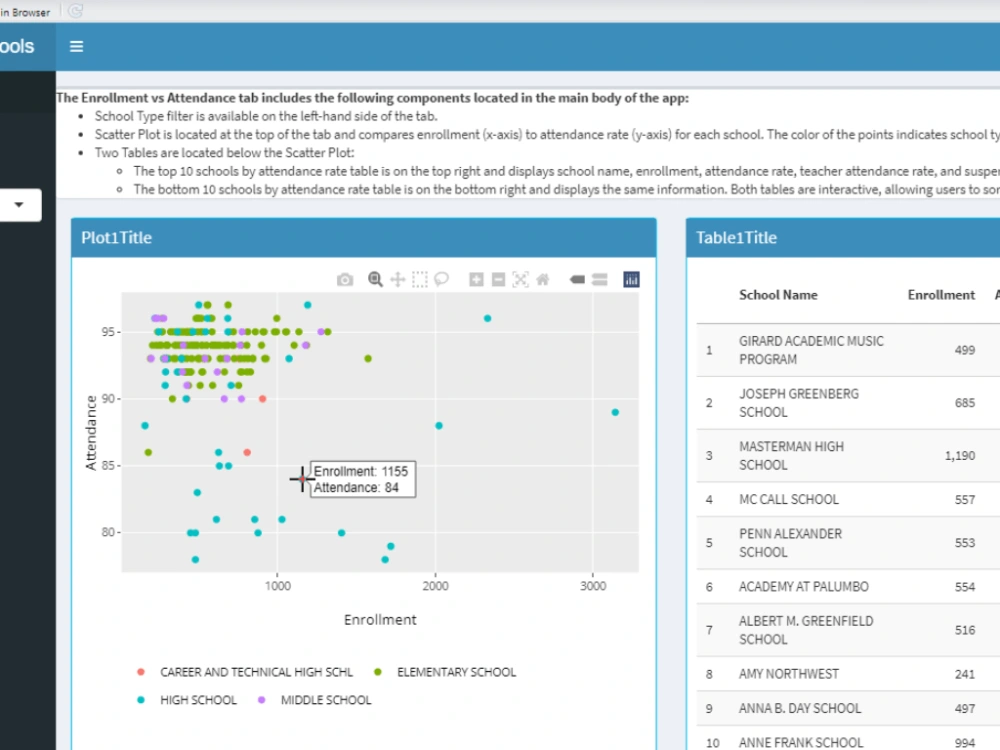Select the Zoom magnifier tool in plot toolbar
Screen dimensions: 1000x750
click(x=376, y=279)
